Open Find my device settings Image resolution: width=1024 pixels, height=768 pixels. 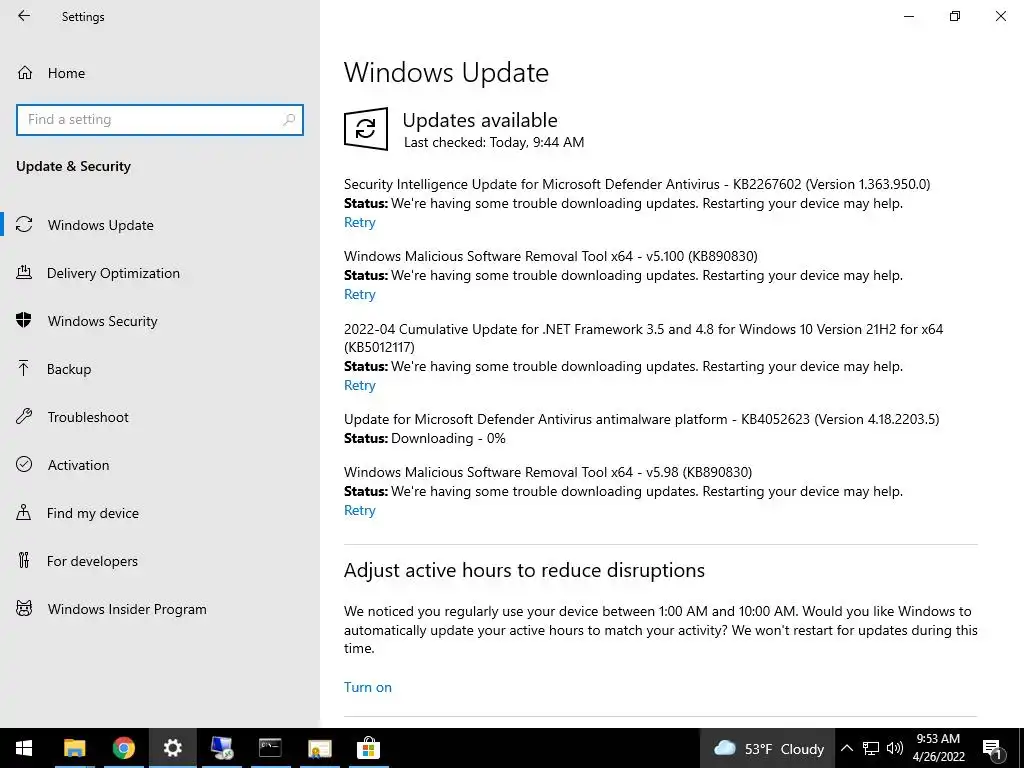click(92, 513)
